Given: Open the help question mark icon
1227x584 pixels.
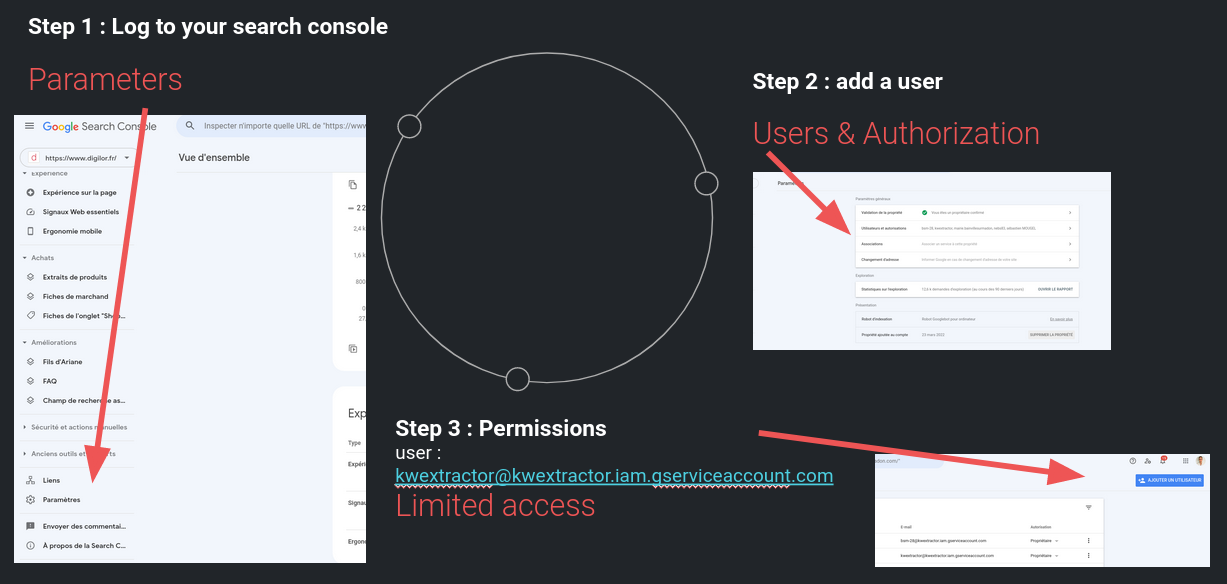Looking at the screenshot, I should click(1133, 461).
